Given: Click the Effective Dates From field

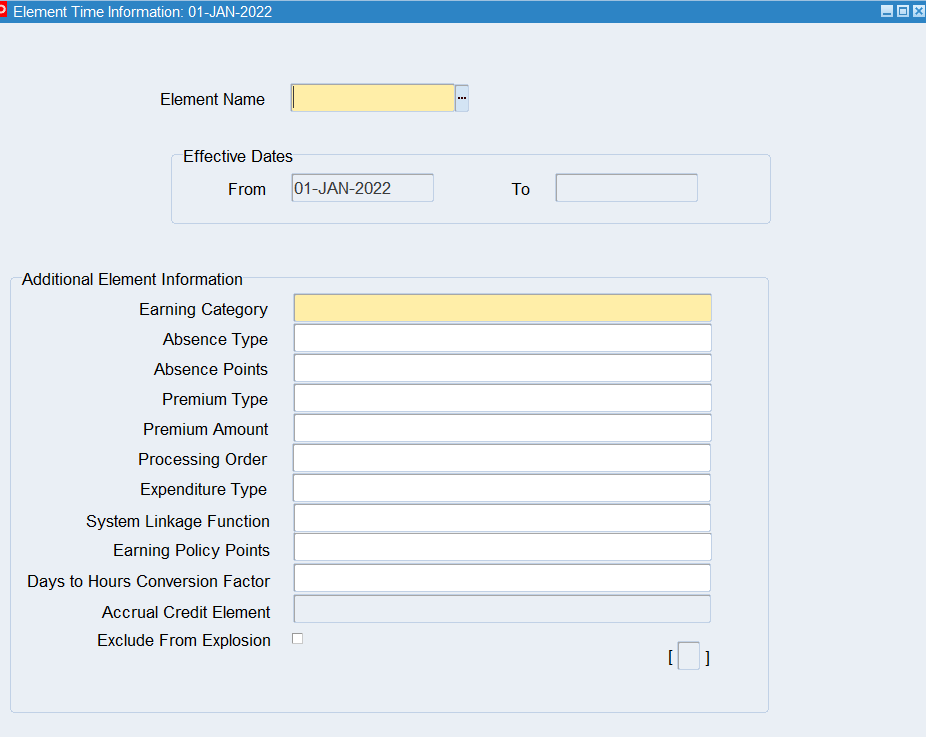Looking at the screenshot, I should 362,188.
